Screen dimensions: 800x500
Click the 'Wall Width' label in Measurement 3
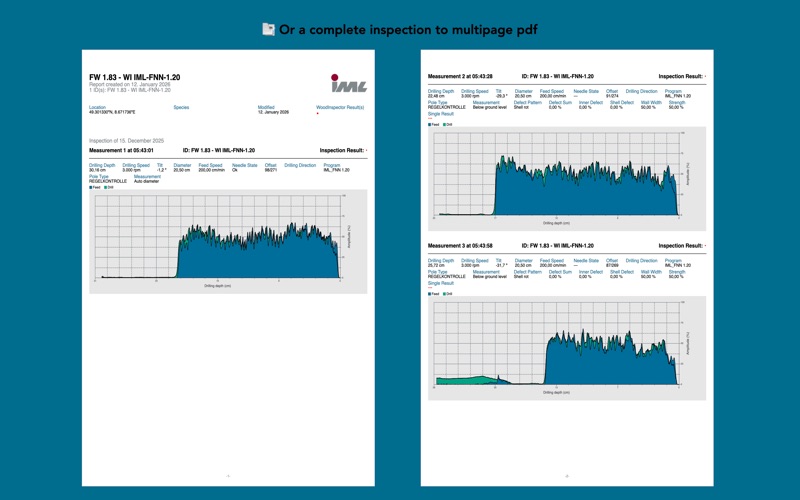coord(651,272)
